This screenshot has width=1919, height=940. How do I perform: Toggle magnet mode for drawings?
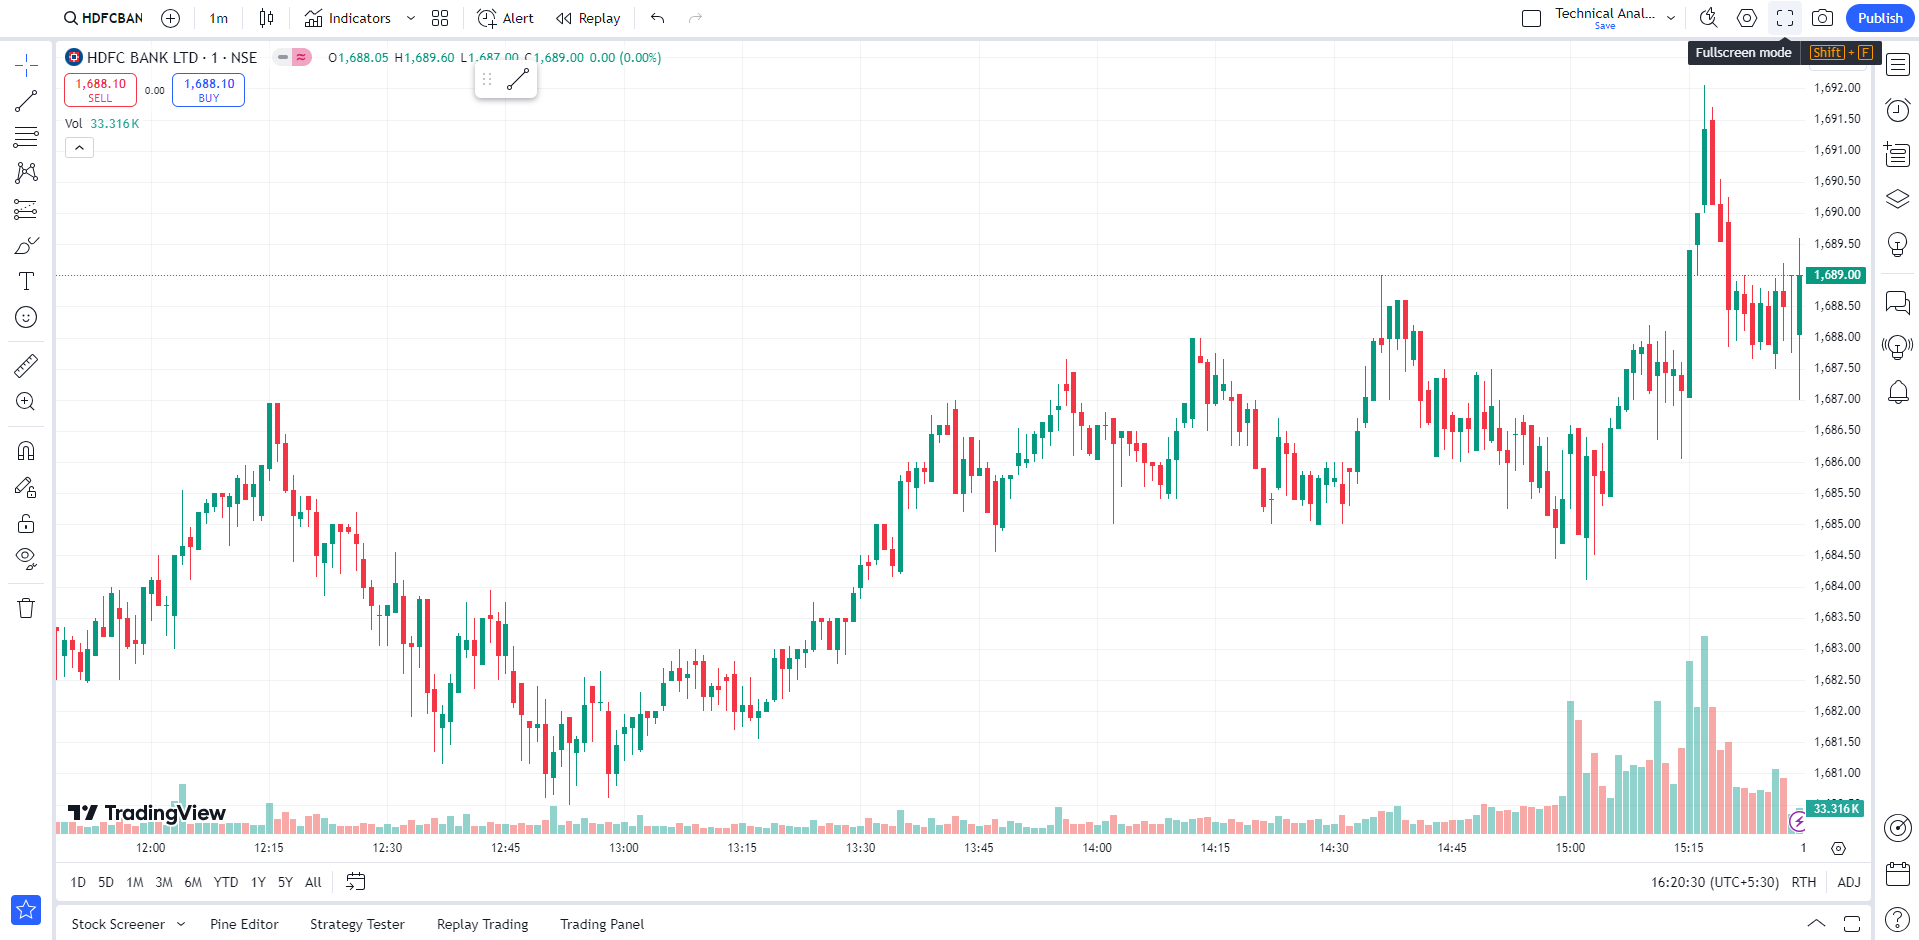[26, 451]
